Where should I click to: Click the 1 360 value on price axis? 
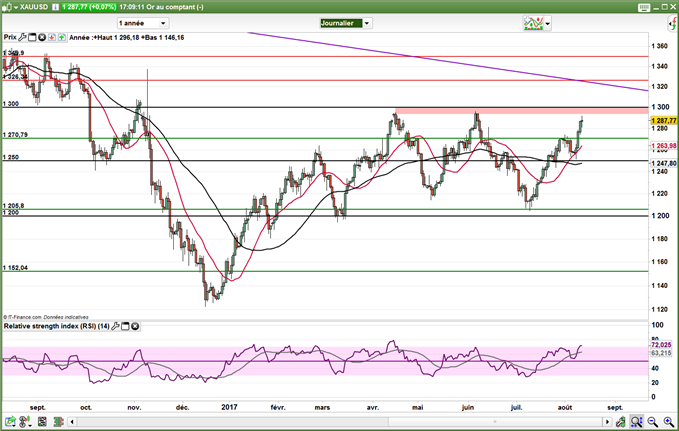click(660, 46)
